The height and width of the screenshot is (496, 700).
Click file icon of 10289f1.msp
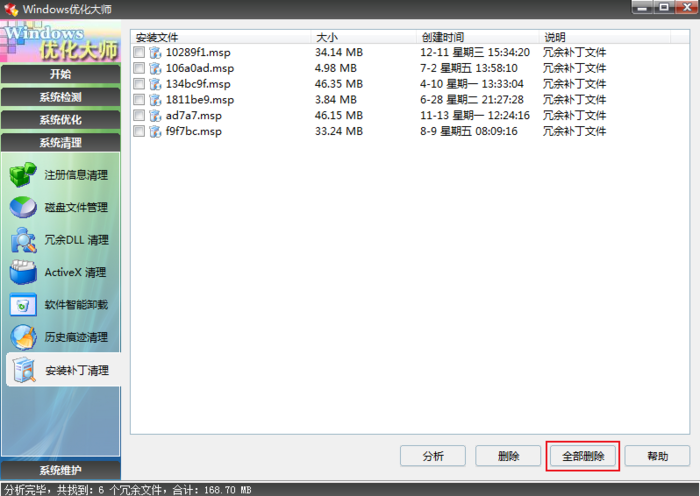tap(155, 52)
